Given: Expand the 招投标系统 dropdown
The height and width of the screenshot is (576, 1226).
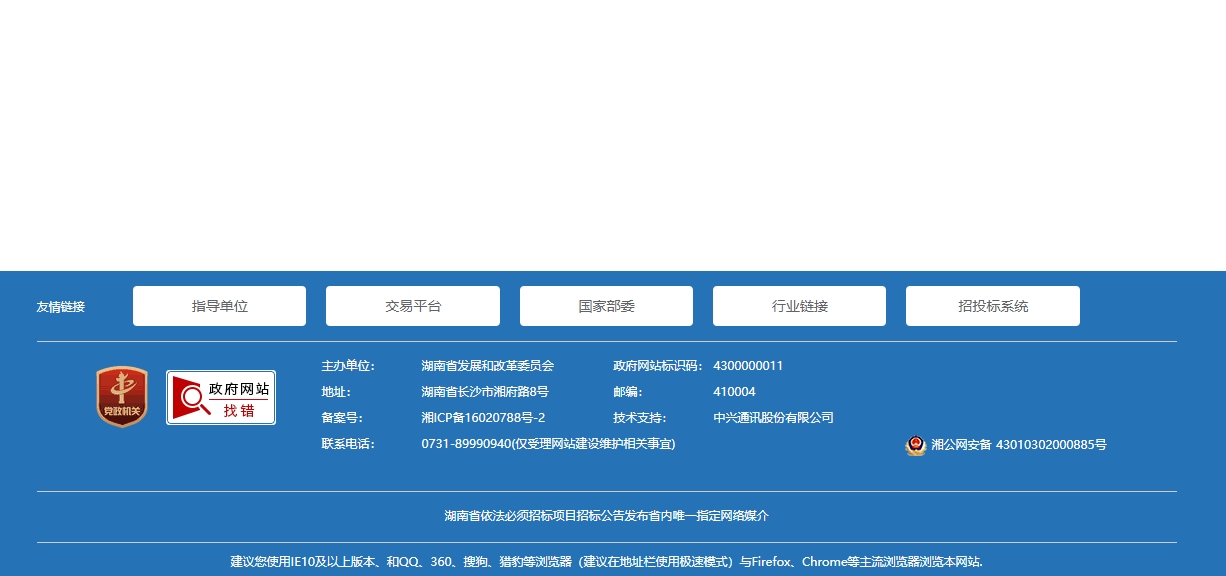Looking at the screenshot, I should pos(992,306).
